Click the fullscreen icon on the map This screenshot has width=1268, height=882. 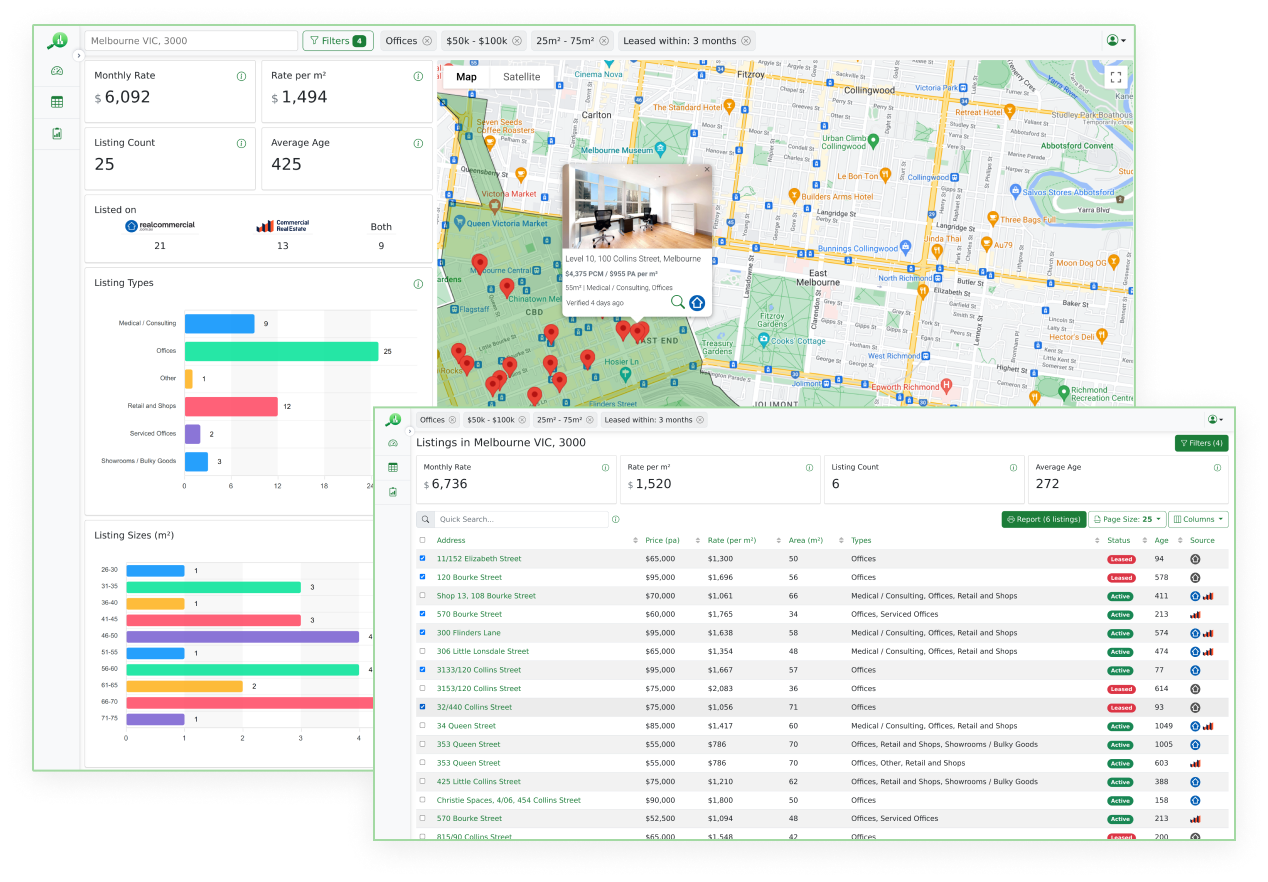tap(1115, 75)
